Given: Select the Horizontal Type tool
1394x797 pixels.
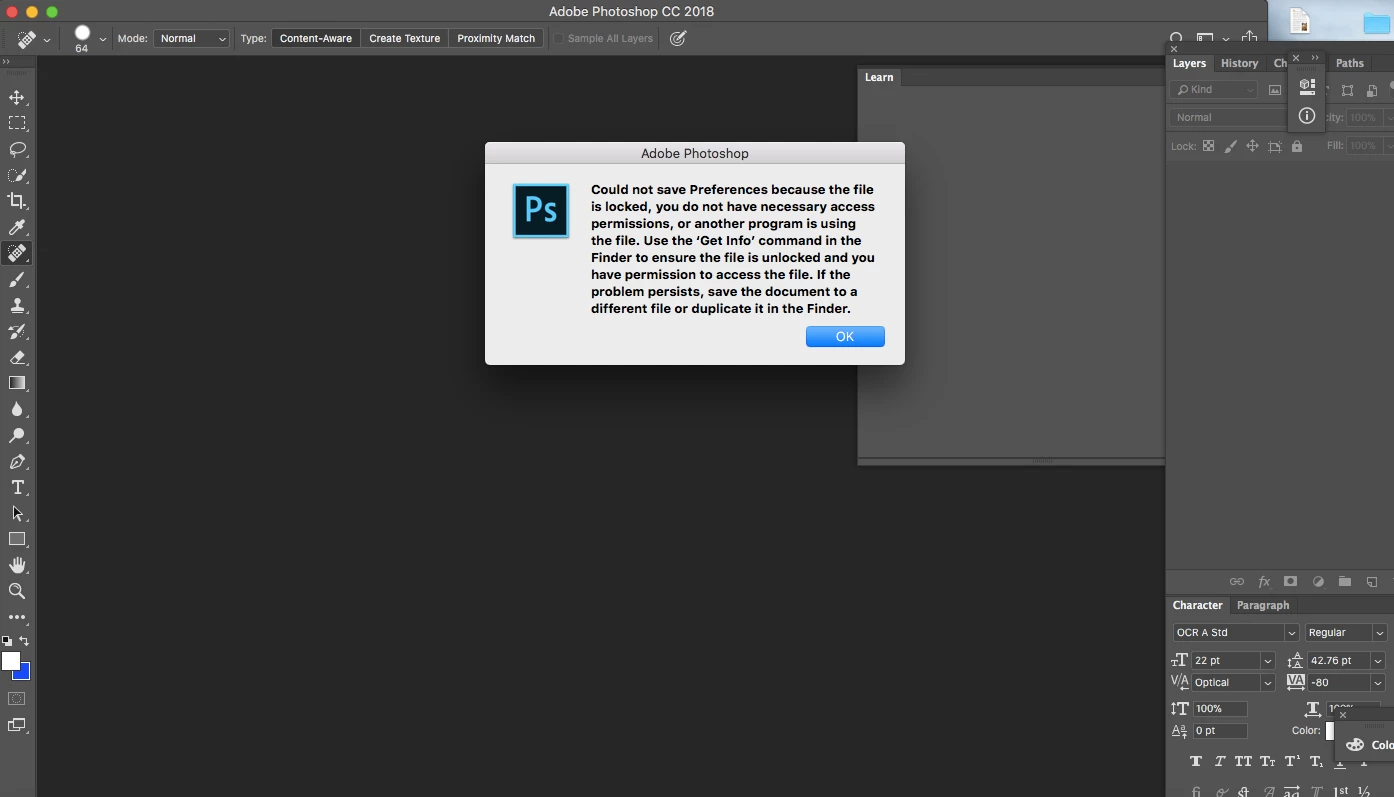Looking at the screenshot, I should (17, 488).
